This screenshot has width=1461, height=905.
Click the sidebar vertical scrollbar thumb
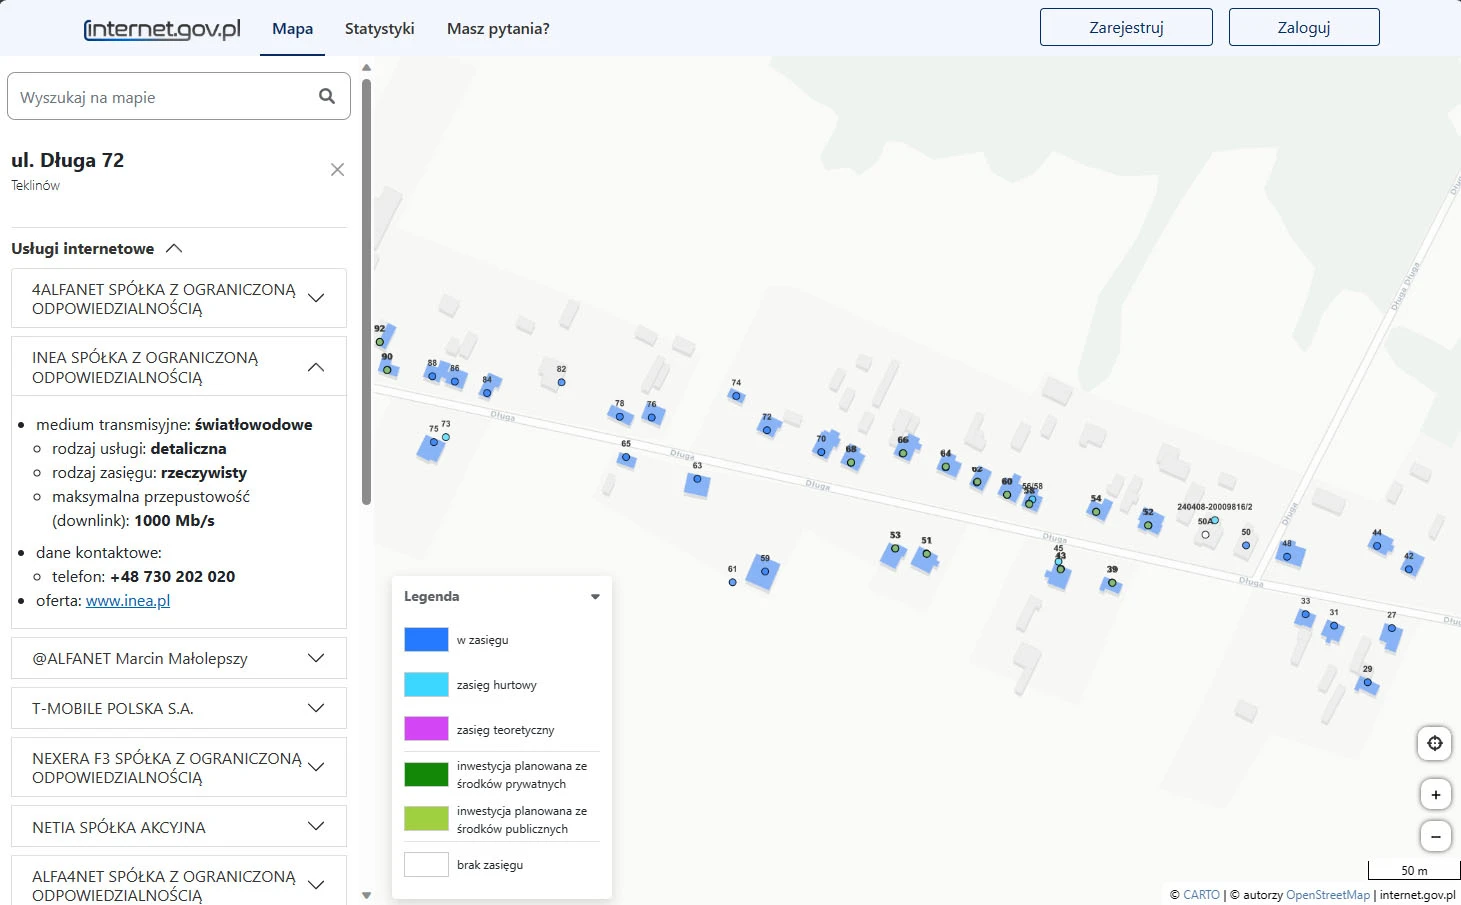(x=366, y=290)
